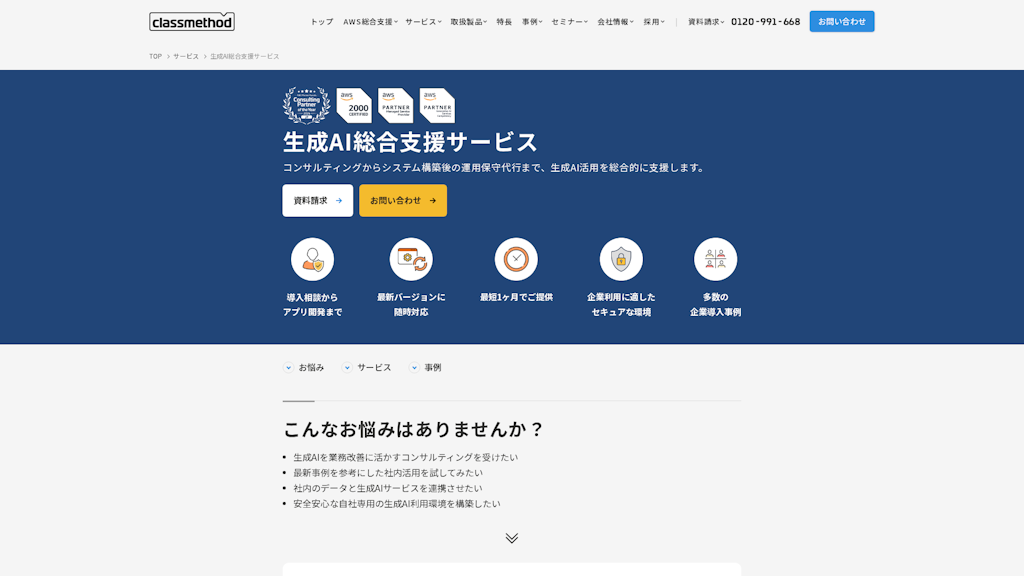Open the 特長 menu item

(504, 22)
